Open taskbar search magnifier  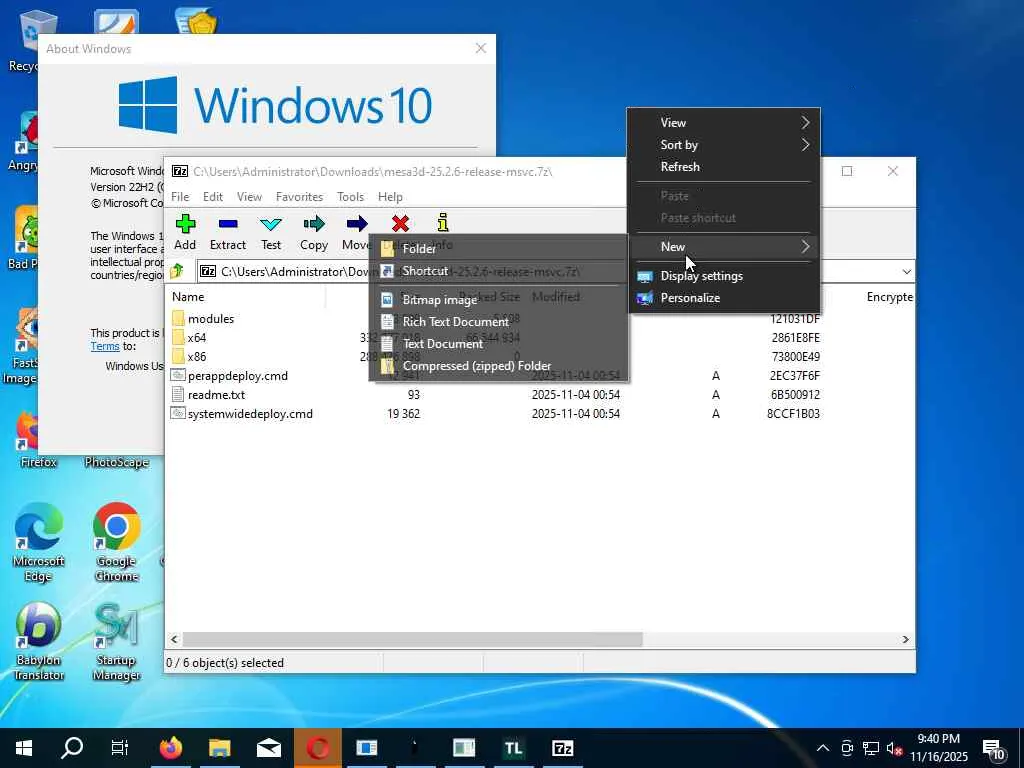72,748
